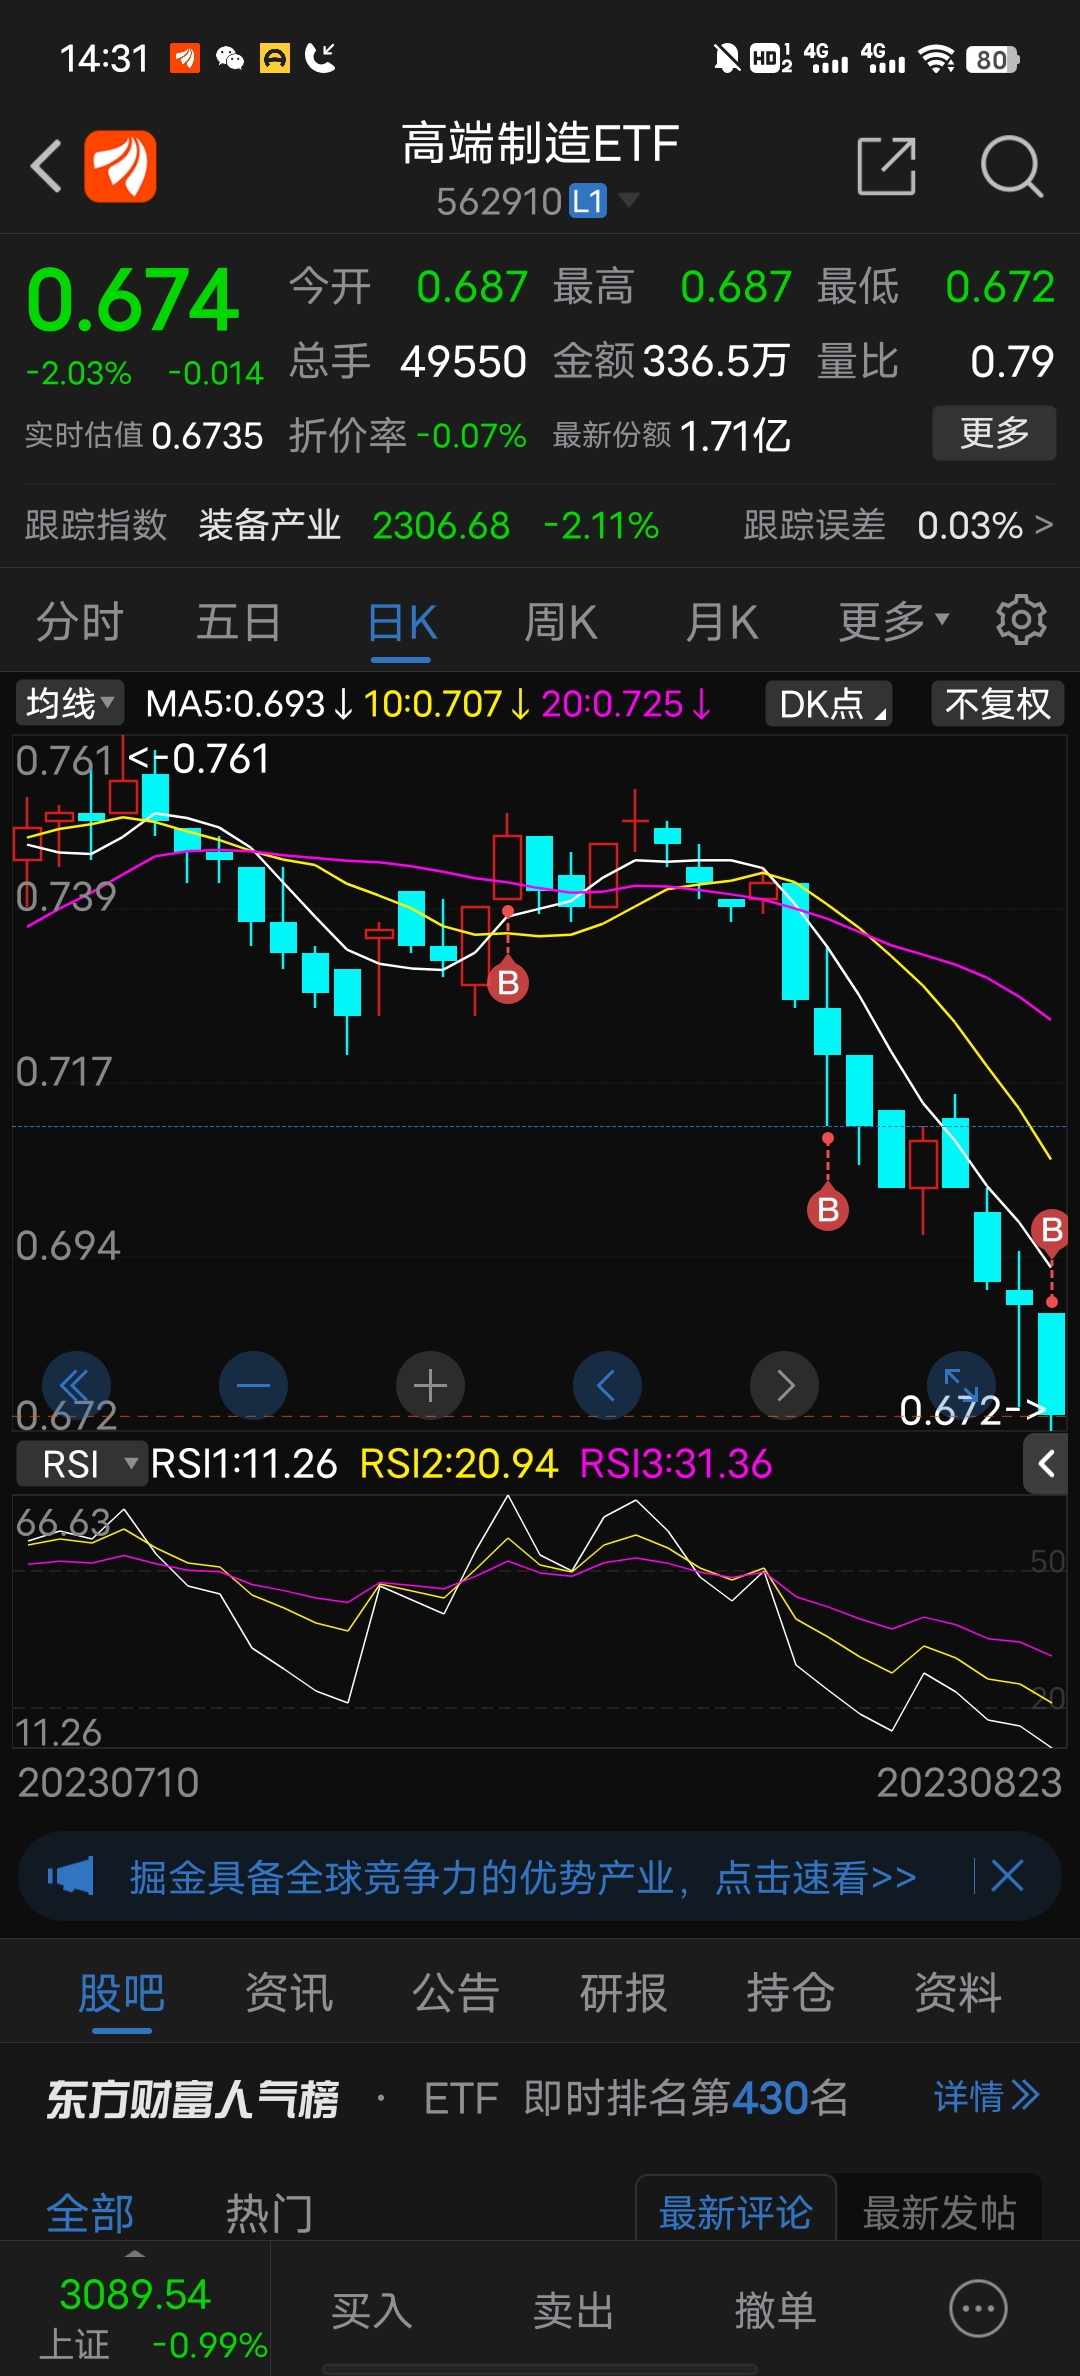Open the 持仓 tab
The width and height of the screenshot is (1080, 2376).
pos(790,1993)
